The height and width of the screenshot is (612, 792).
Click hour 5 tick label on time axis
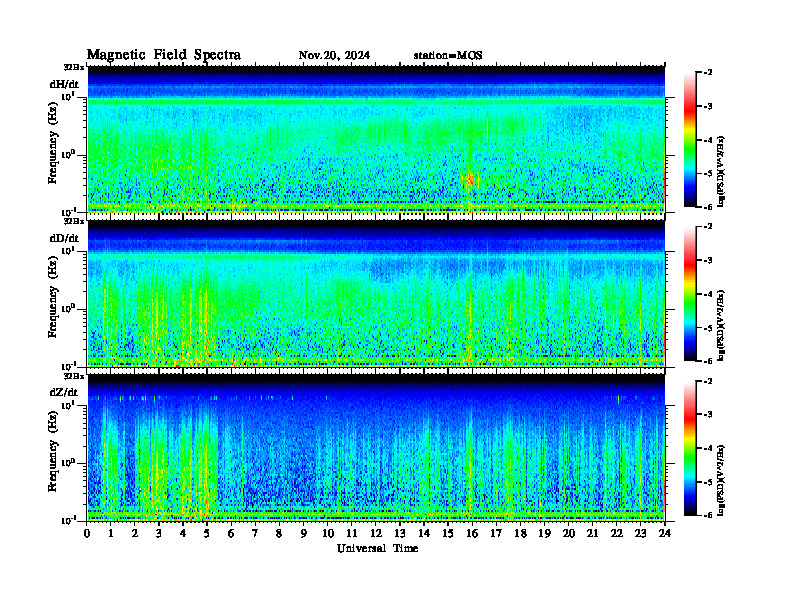point(207,534)
